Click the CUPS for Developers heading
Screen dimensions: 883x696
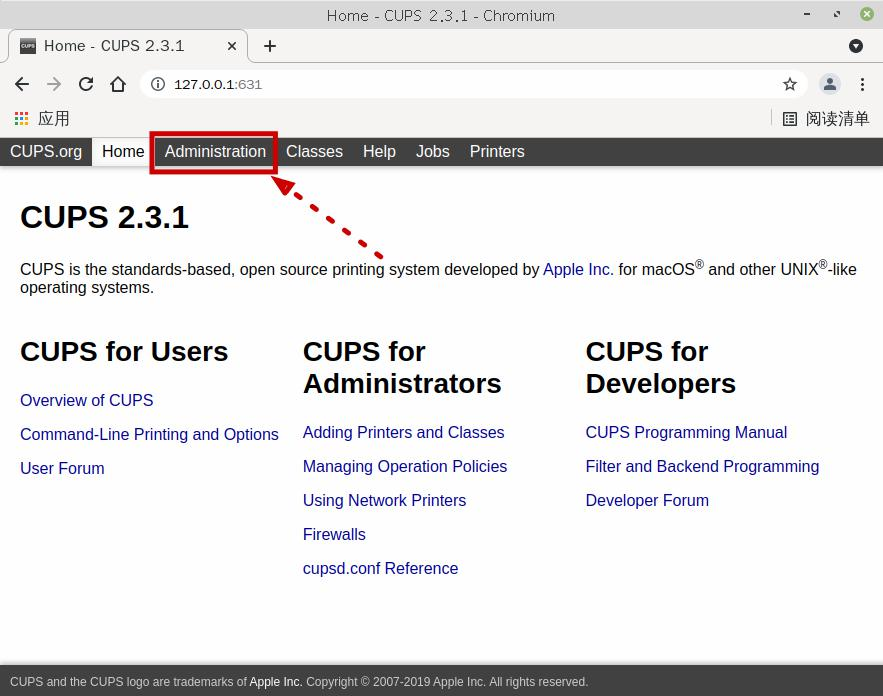[660, 368]
